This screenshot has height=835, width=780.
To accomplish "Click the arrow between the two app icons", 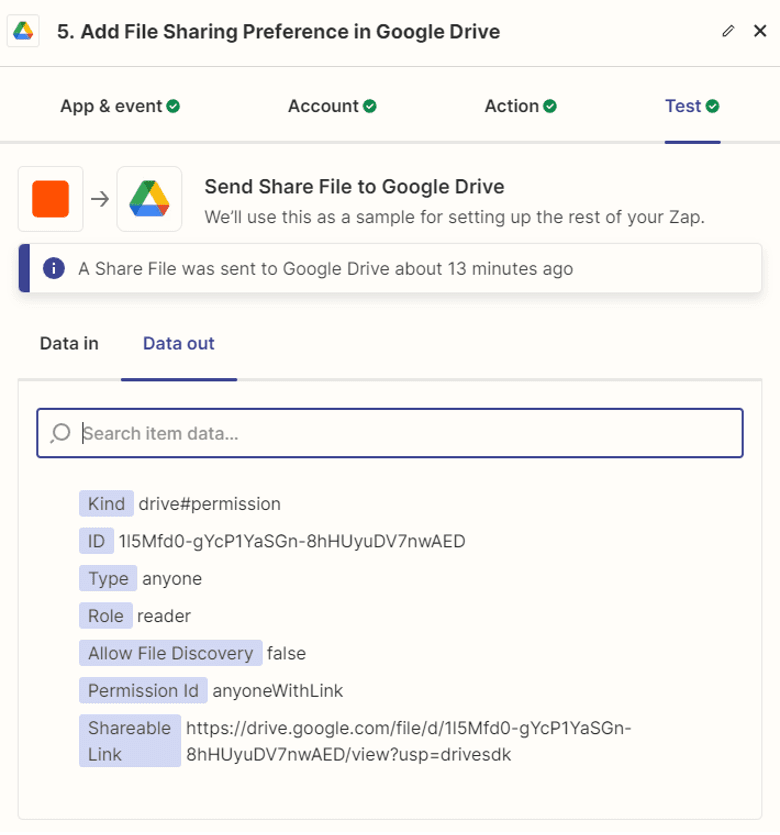I will 97,198.
